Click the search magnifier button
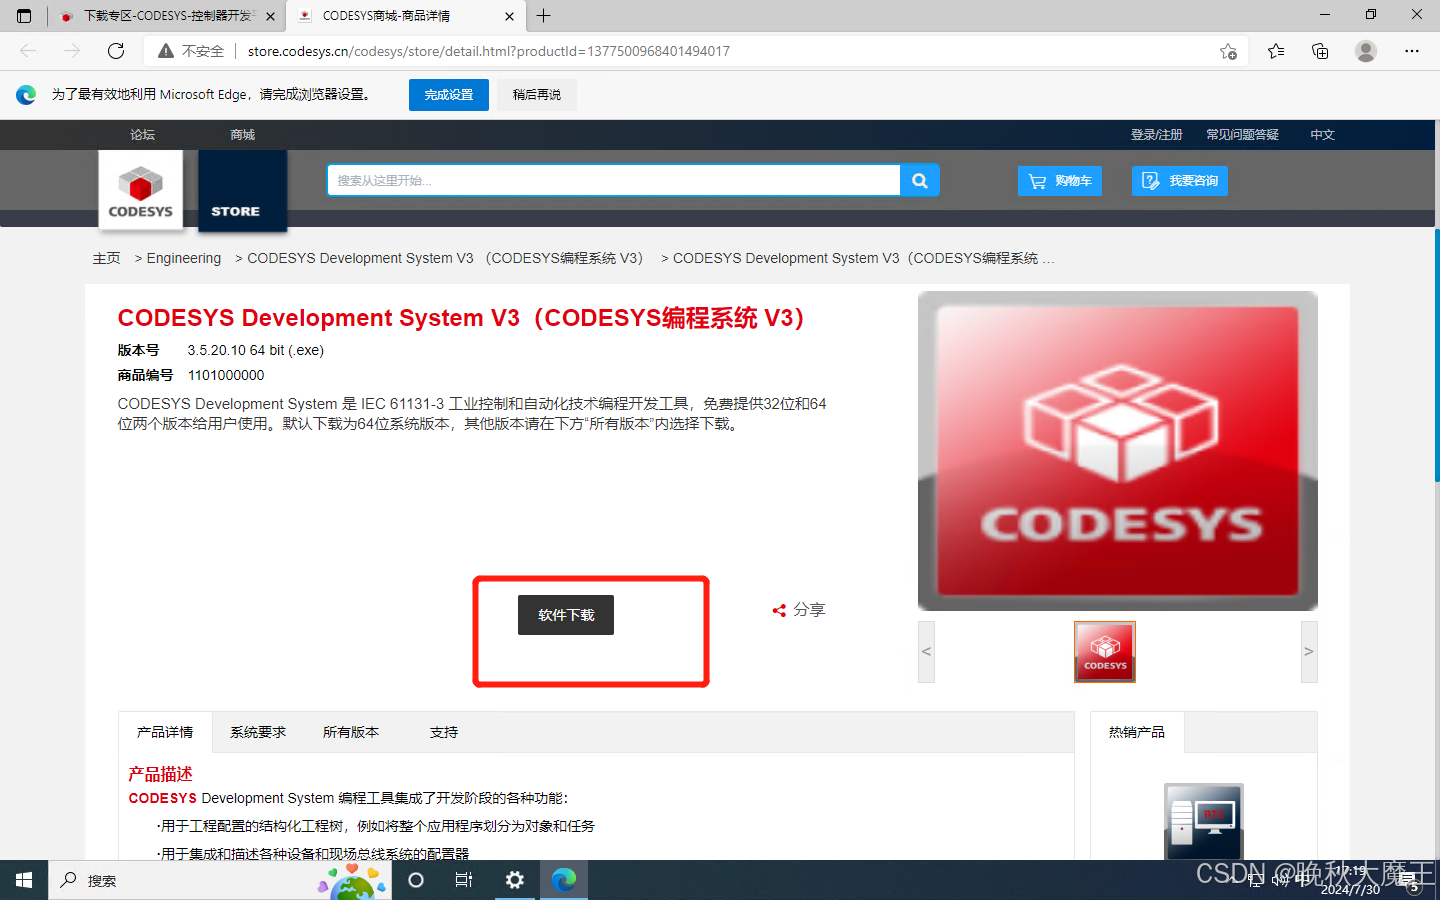The height and width of the screenshot is (900, 1440). pyautogui.click(x=920, y=180)
